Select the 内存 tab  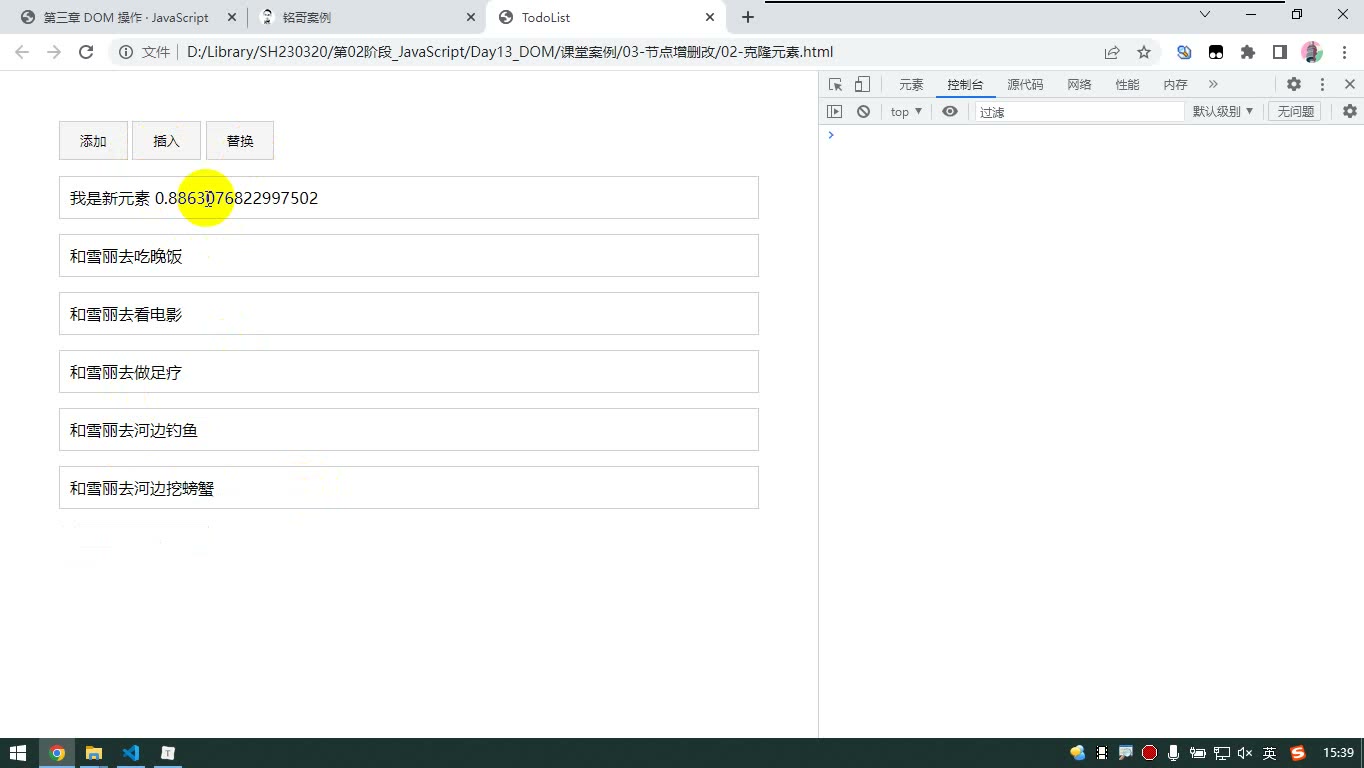[x=1175, y=85]
